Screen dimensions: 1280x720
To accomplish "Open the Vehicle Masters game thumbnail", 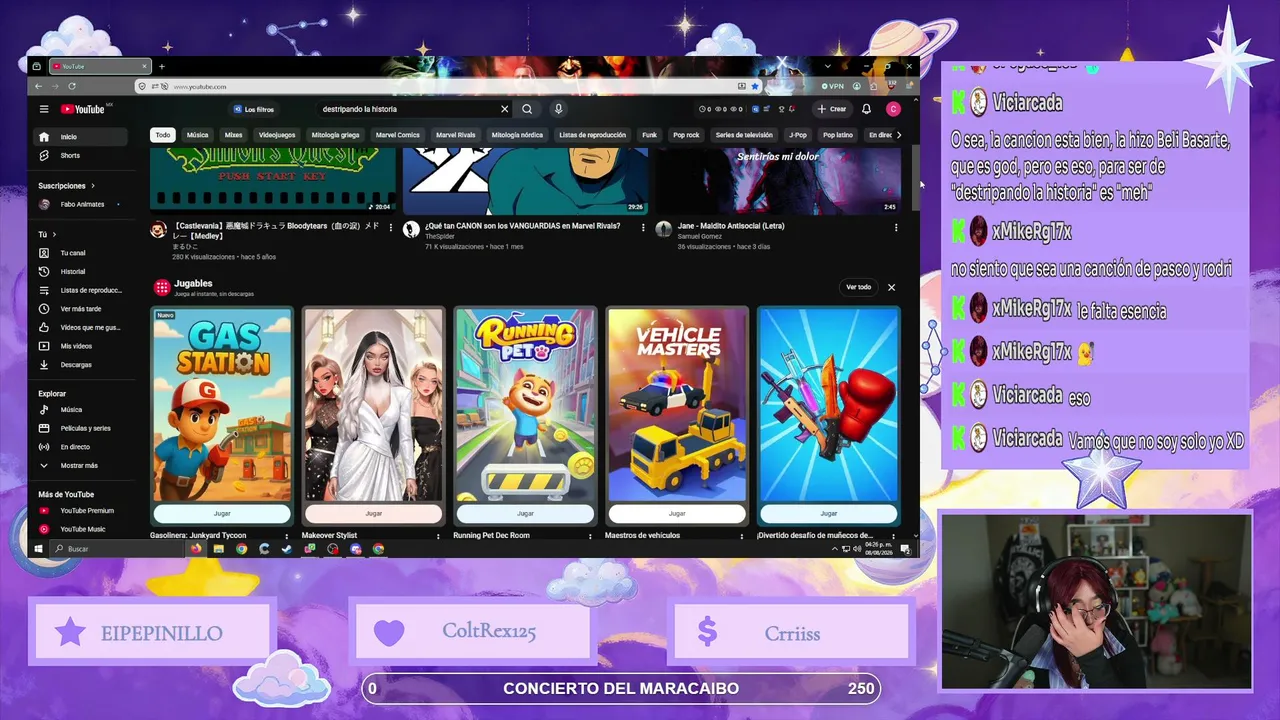I will tap(677, 404).
